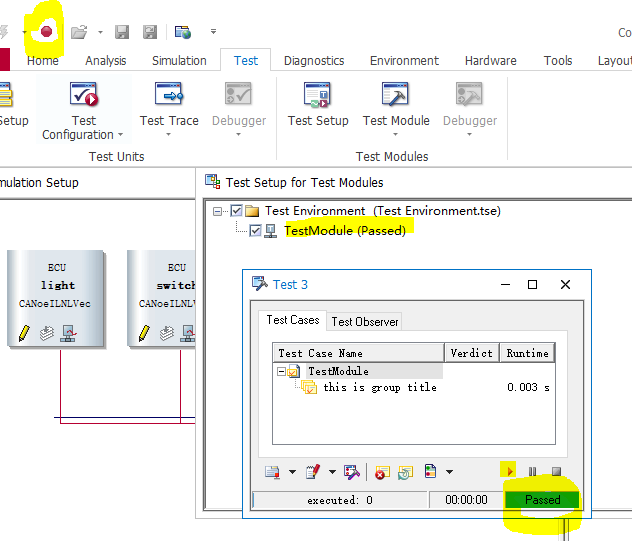The height and width of the screenshot is (541, 632).
Task: Expand the dropdown next to the colored document icon
Action: tap(449, 472)
